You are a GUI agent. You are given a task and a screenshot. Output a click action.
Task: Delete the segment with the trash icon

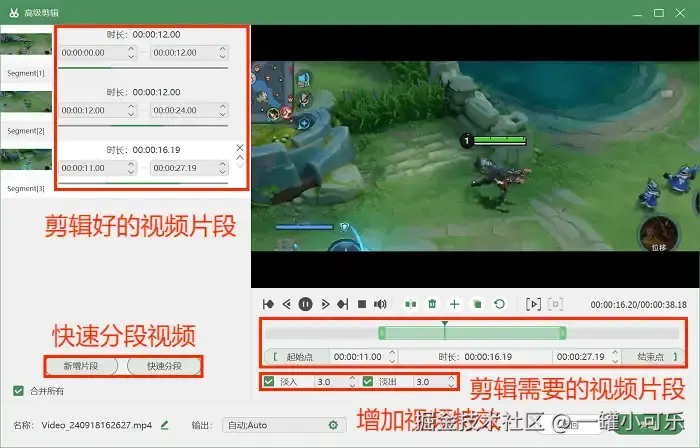[x=432, y=304]
